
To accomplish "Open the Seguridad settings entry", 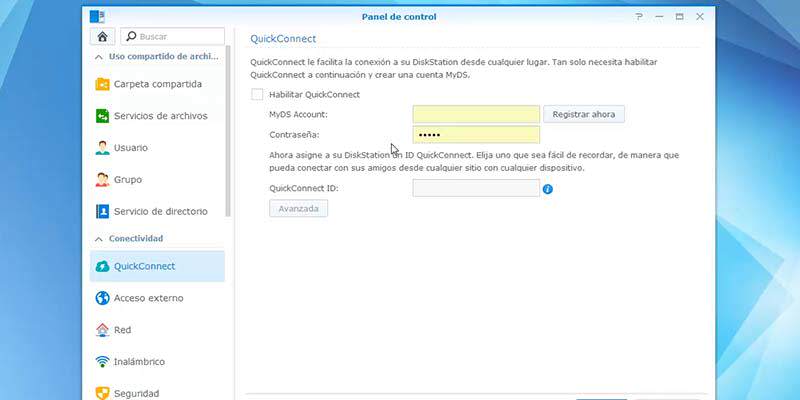I will click(157, 393).
